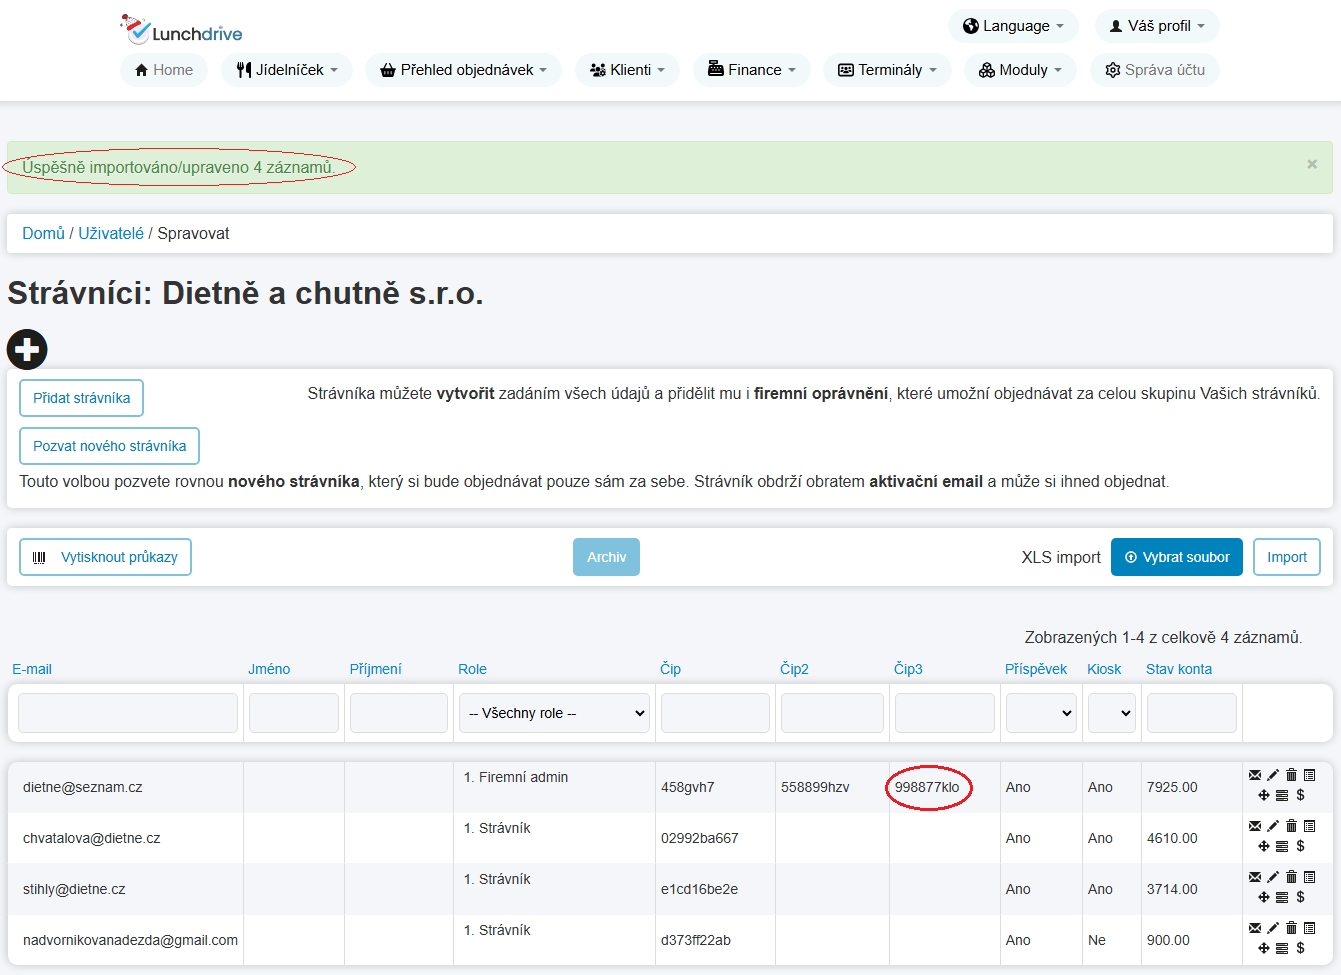Open Správa účtu
This screenshot has height=975, width=1341.
click(x=1155, y=70)
